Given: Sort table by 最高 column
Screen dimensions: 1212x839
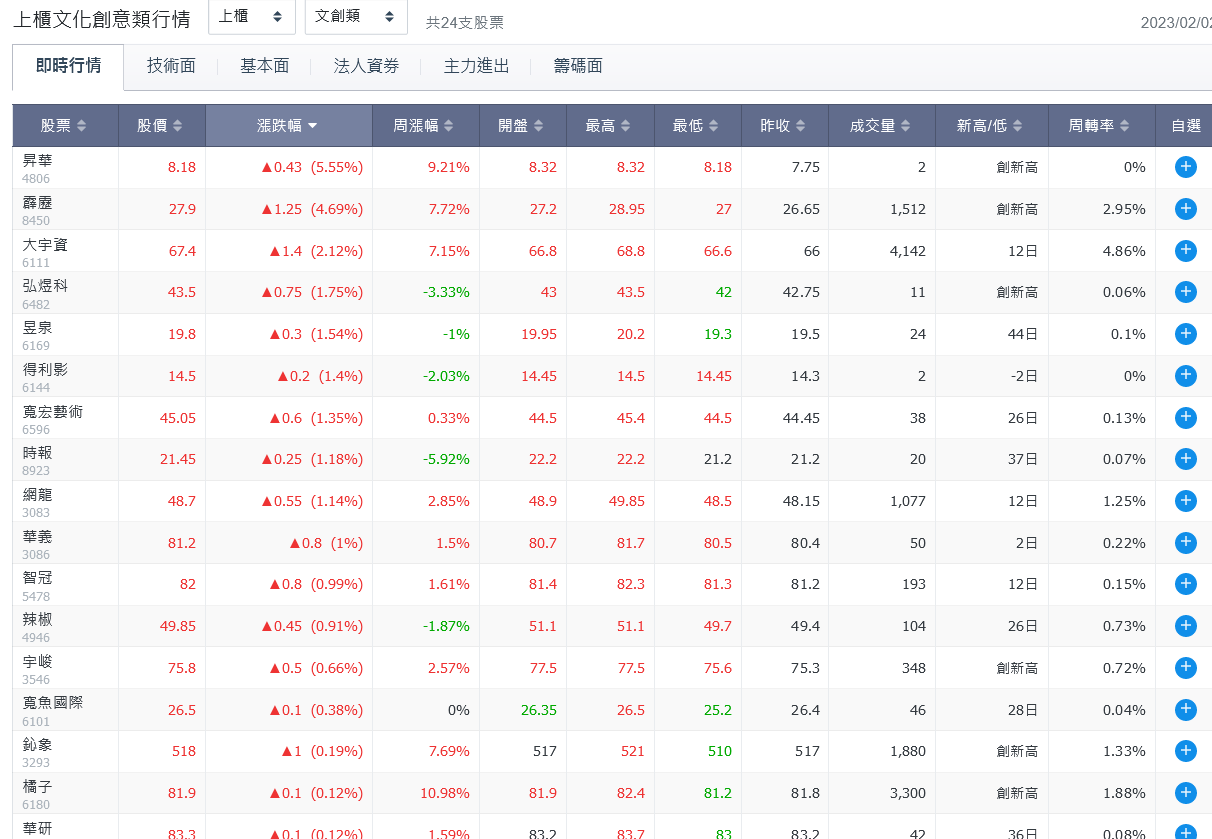Looking at the screenshot, I should [x=609, y=126].
